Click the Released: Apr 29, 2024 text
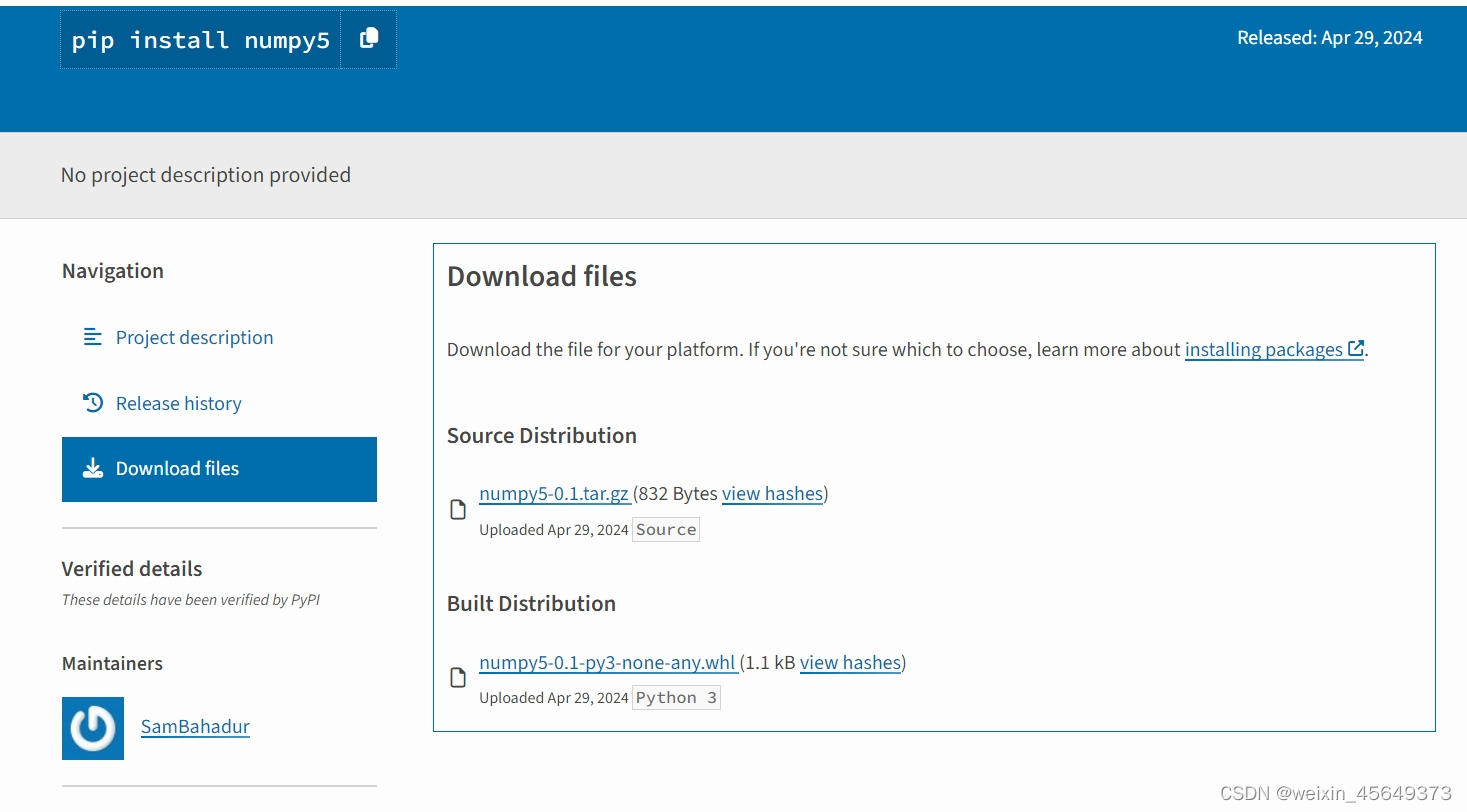 coord(1330,38)
